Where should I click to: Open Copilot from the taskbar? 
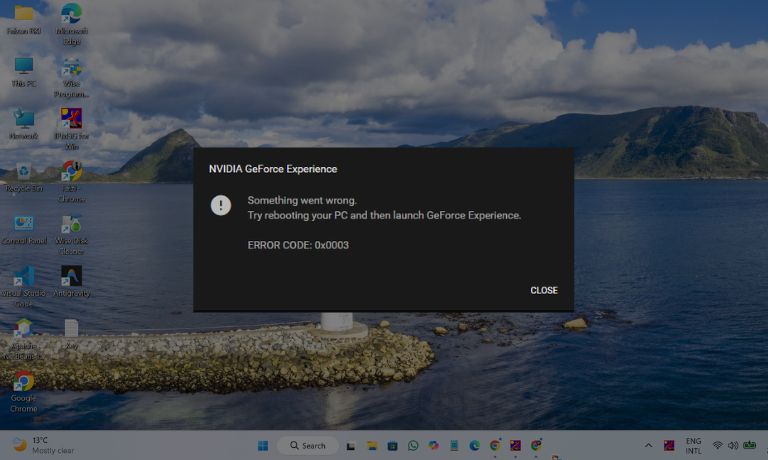coord(433,445)
